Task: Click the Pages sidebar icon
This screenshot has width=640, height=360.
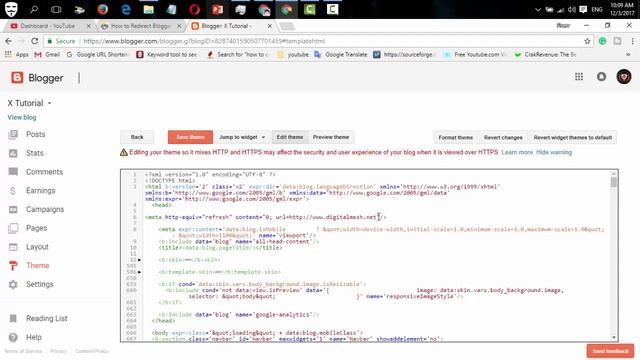Action: click(13, 228)
